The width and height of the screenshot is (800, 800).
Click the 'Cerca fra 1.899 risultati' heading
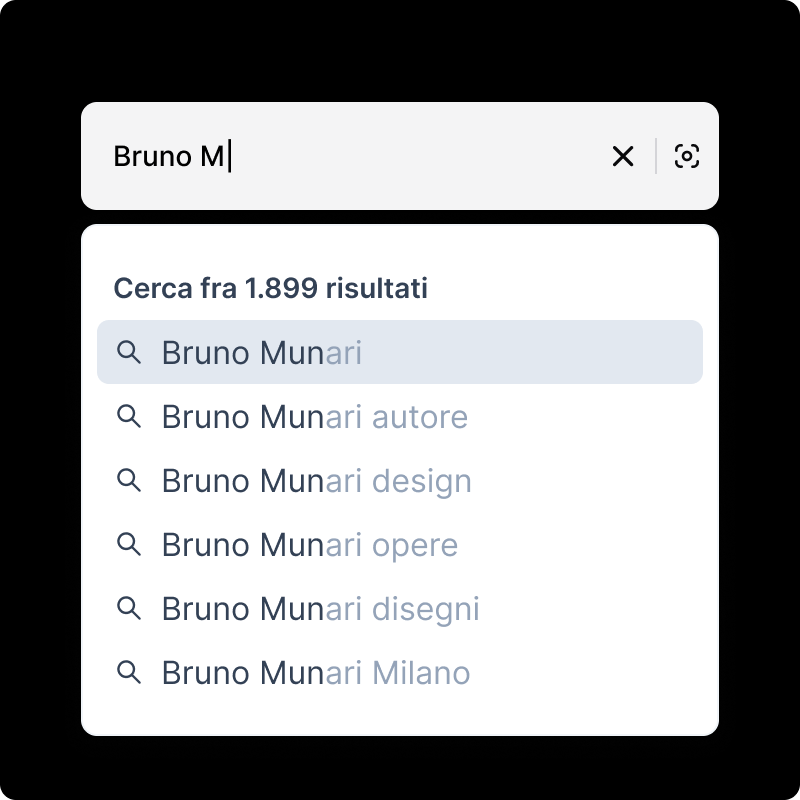(x=270, y=288)
